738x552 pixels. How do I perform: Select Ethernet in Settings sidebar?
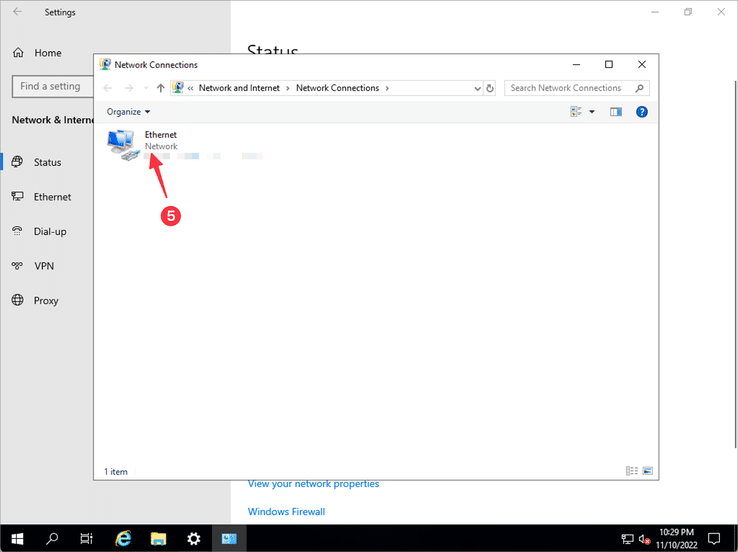pos(52,197)
